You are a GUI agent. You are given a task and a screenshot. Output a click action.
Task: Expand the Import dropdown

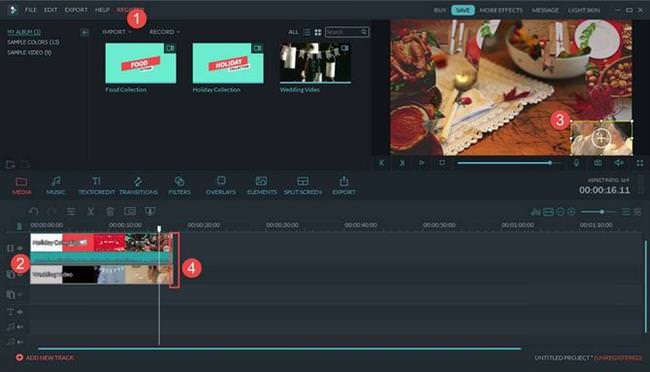[116, 32]
